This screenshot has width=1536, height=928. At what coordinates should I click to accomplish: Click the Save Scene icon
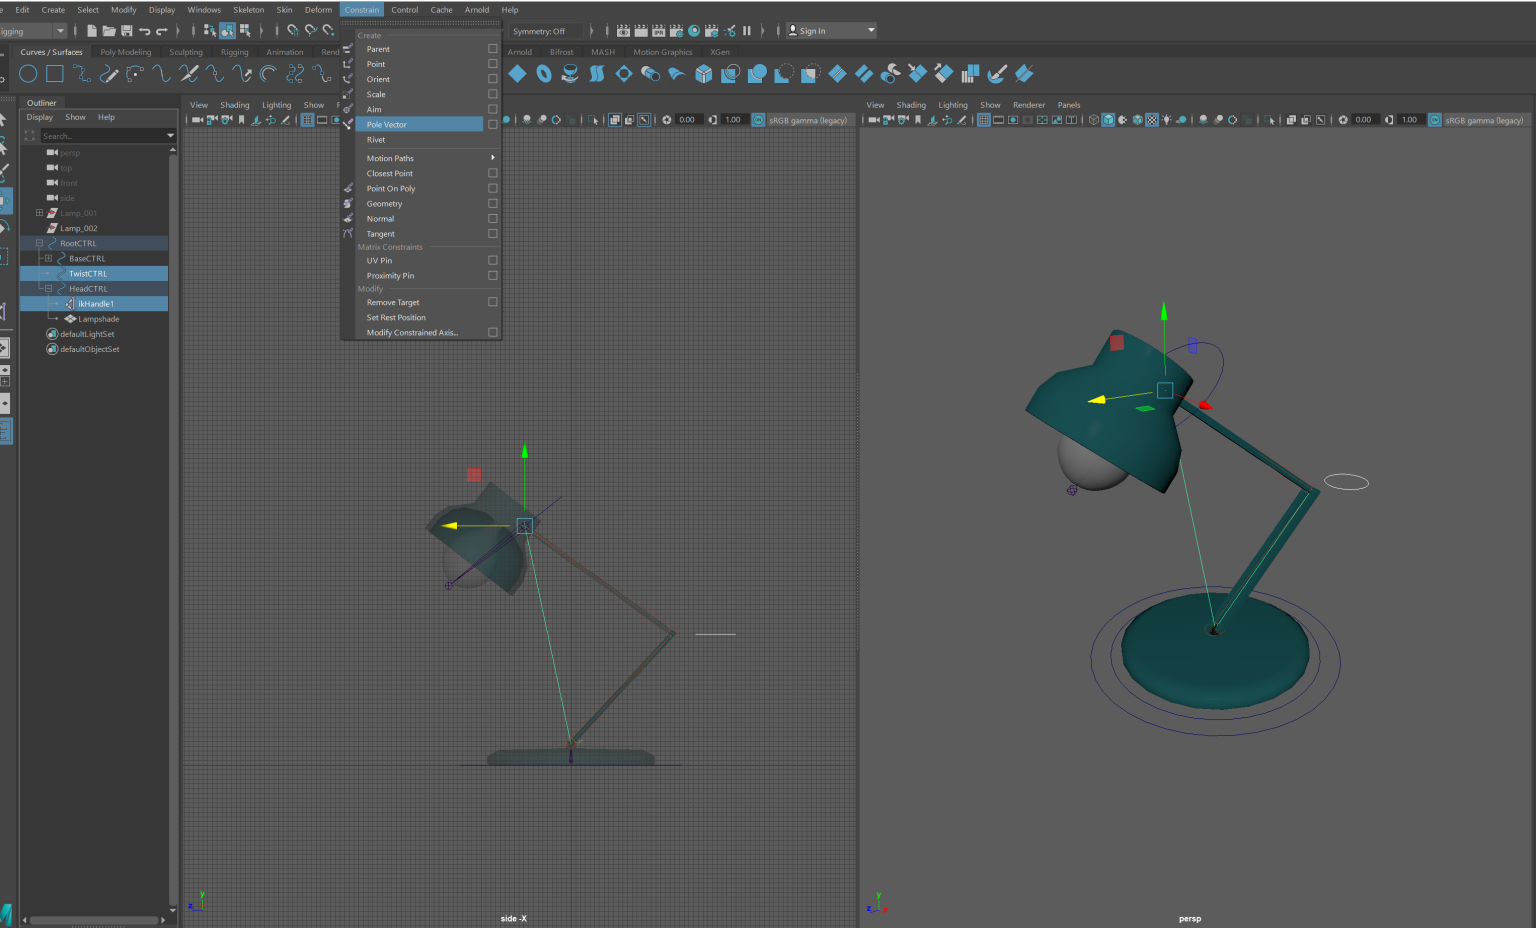click(127, 31)
